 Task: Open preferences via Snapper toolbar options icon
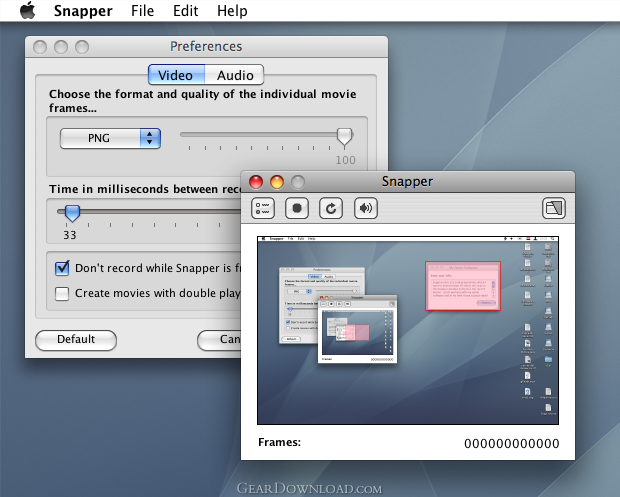point(263,208)
